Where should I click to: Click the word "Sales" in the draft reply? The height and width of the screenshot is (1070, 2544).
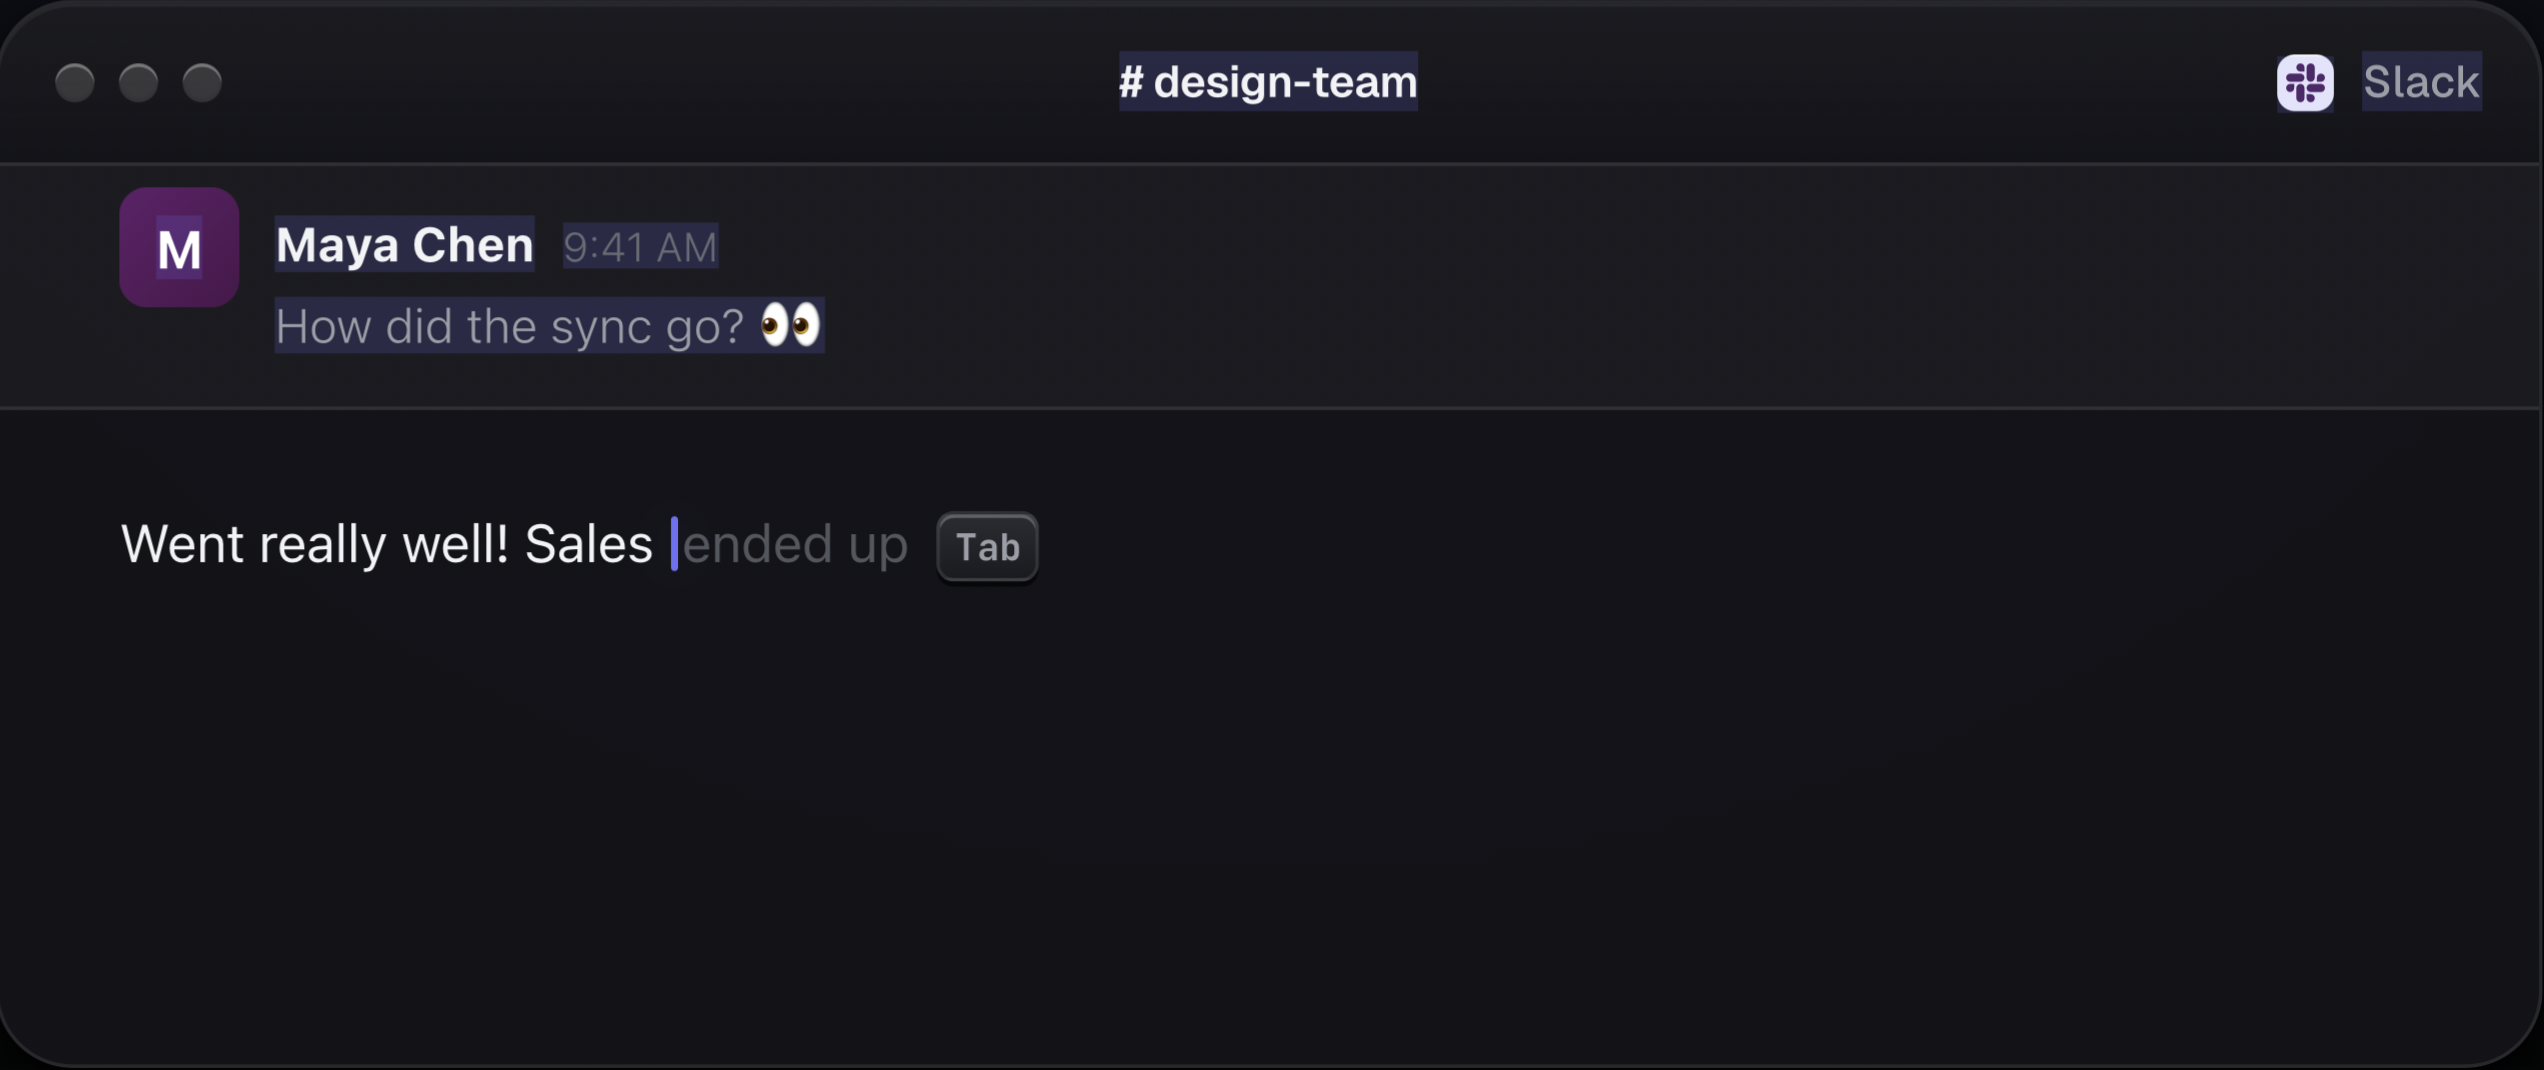coord(588,544)
